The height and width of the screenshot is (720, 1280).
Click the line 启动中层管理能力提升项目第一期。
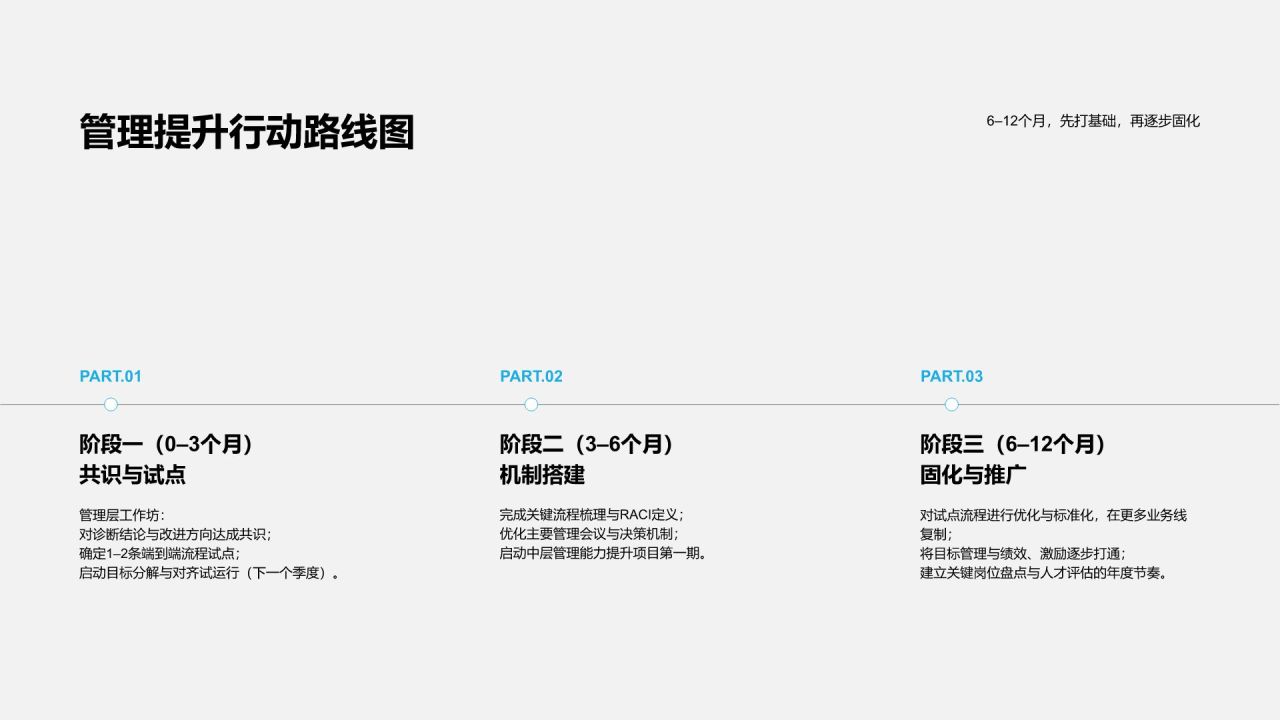click(x=604, y=553)
